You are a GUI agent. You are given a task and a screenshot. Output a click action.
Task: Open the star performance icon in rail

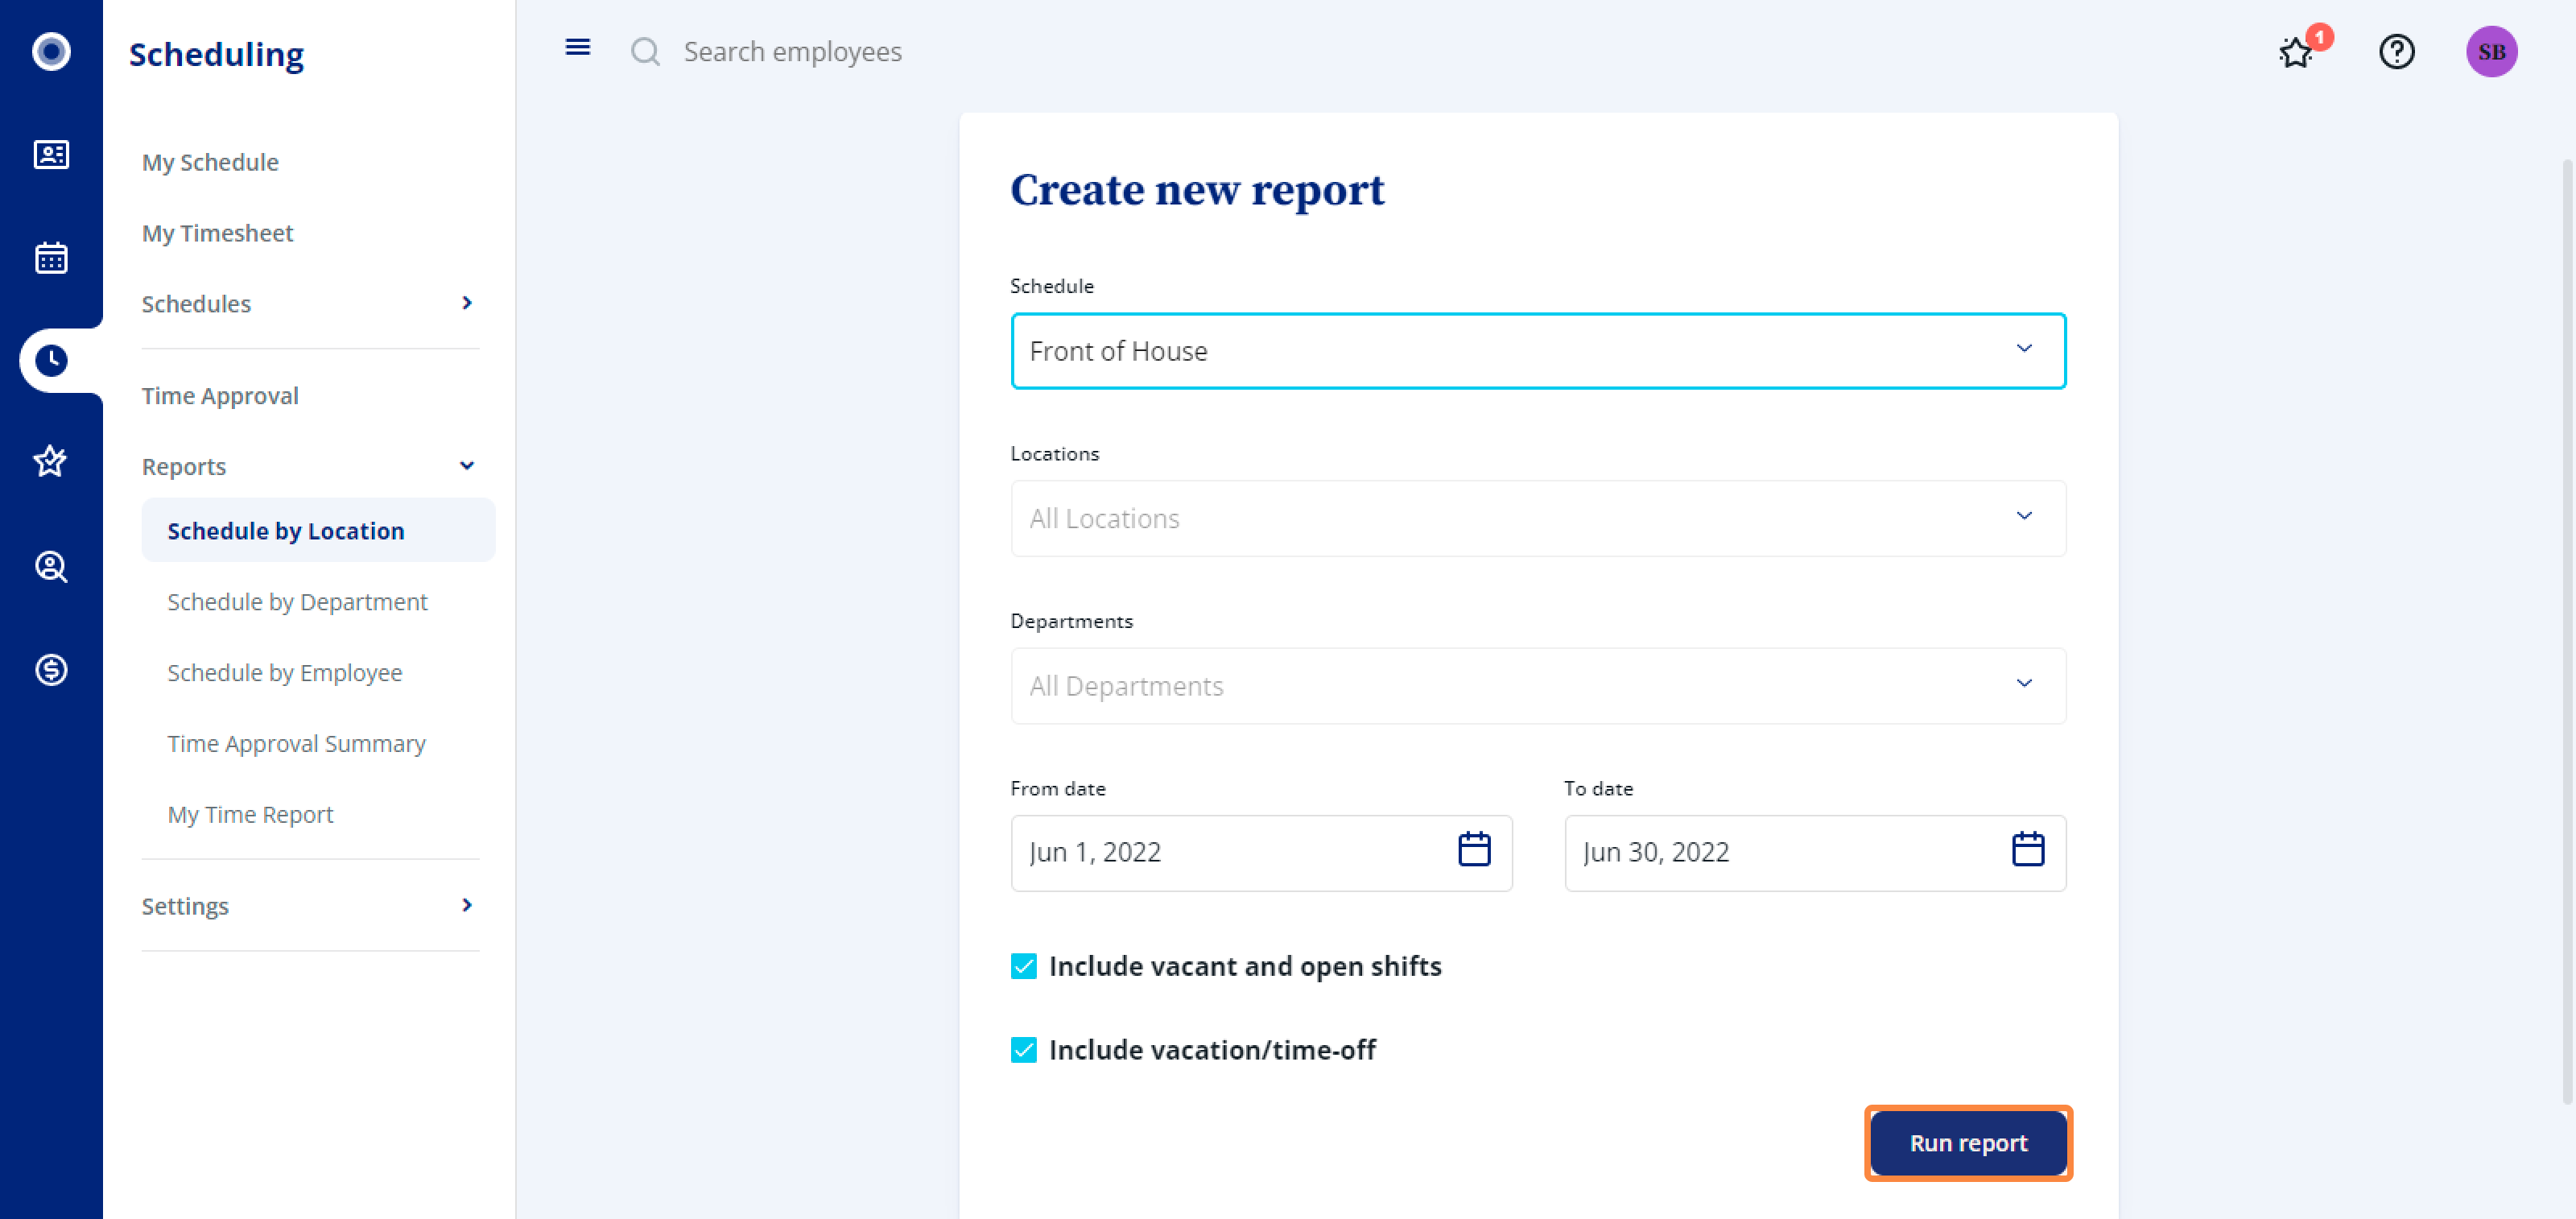tap(51, 462)
